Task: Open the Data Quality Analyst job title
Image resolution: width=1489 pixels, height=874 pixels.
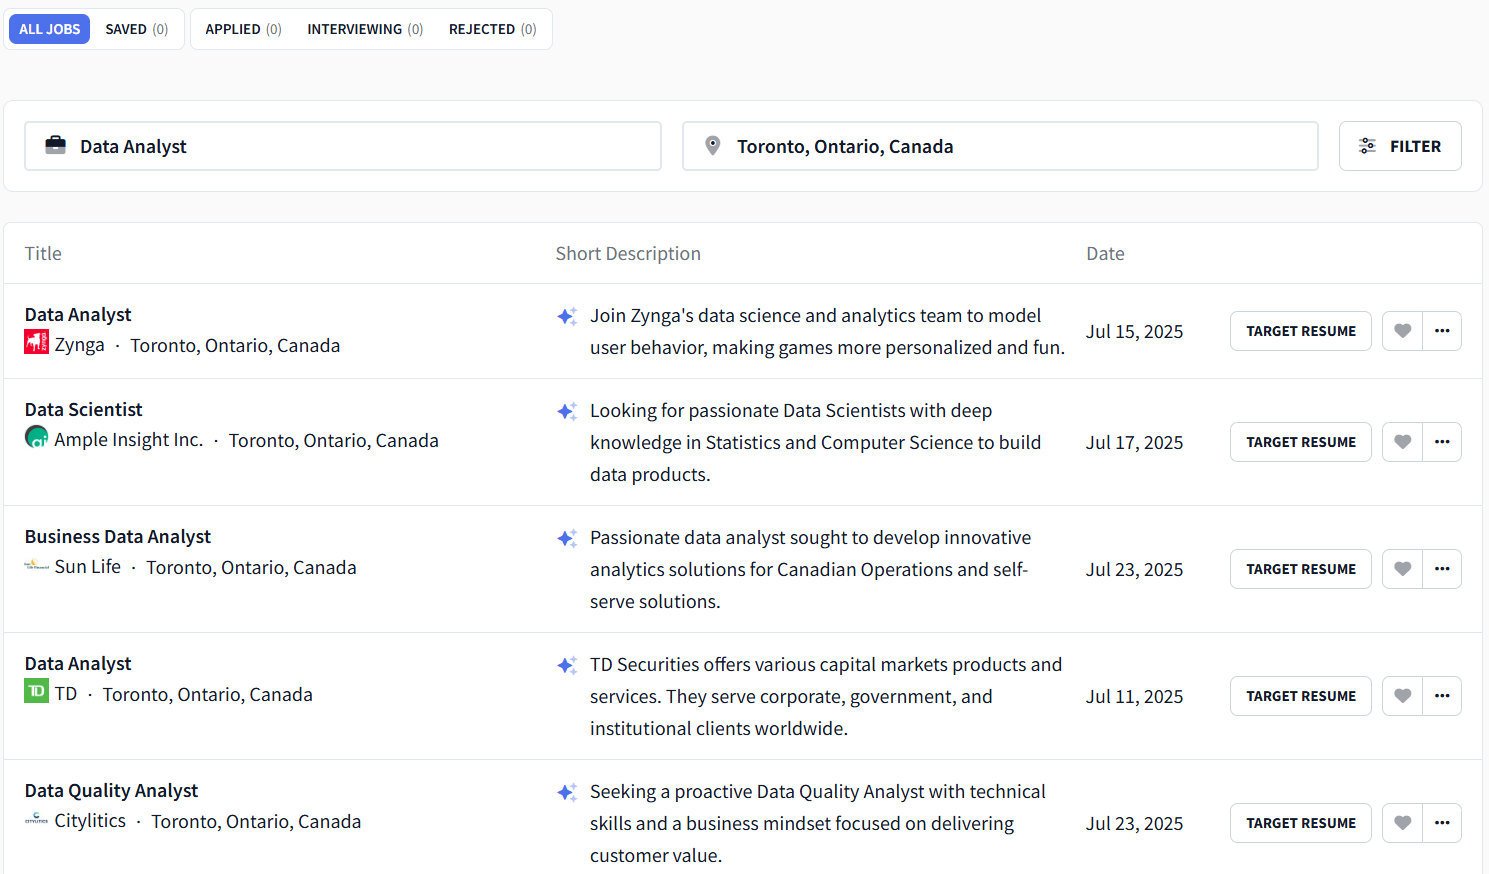Action: (x=112, y=791)
